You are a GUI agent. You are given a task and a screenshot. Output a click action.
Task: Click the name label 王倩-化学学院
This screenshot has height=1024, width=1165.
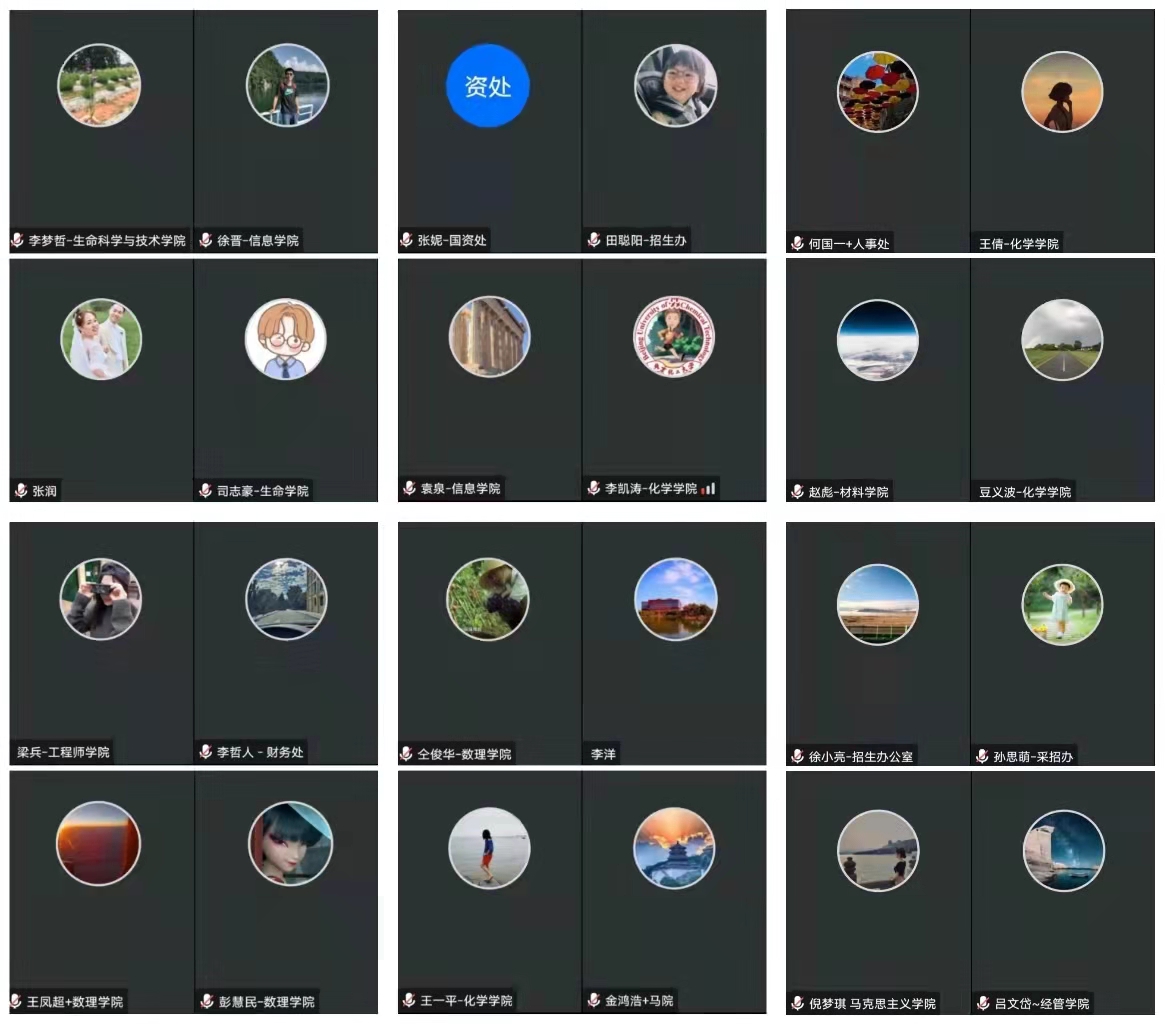(1019, 244)
